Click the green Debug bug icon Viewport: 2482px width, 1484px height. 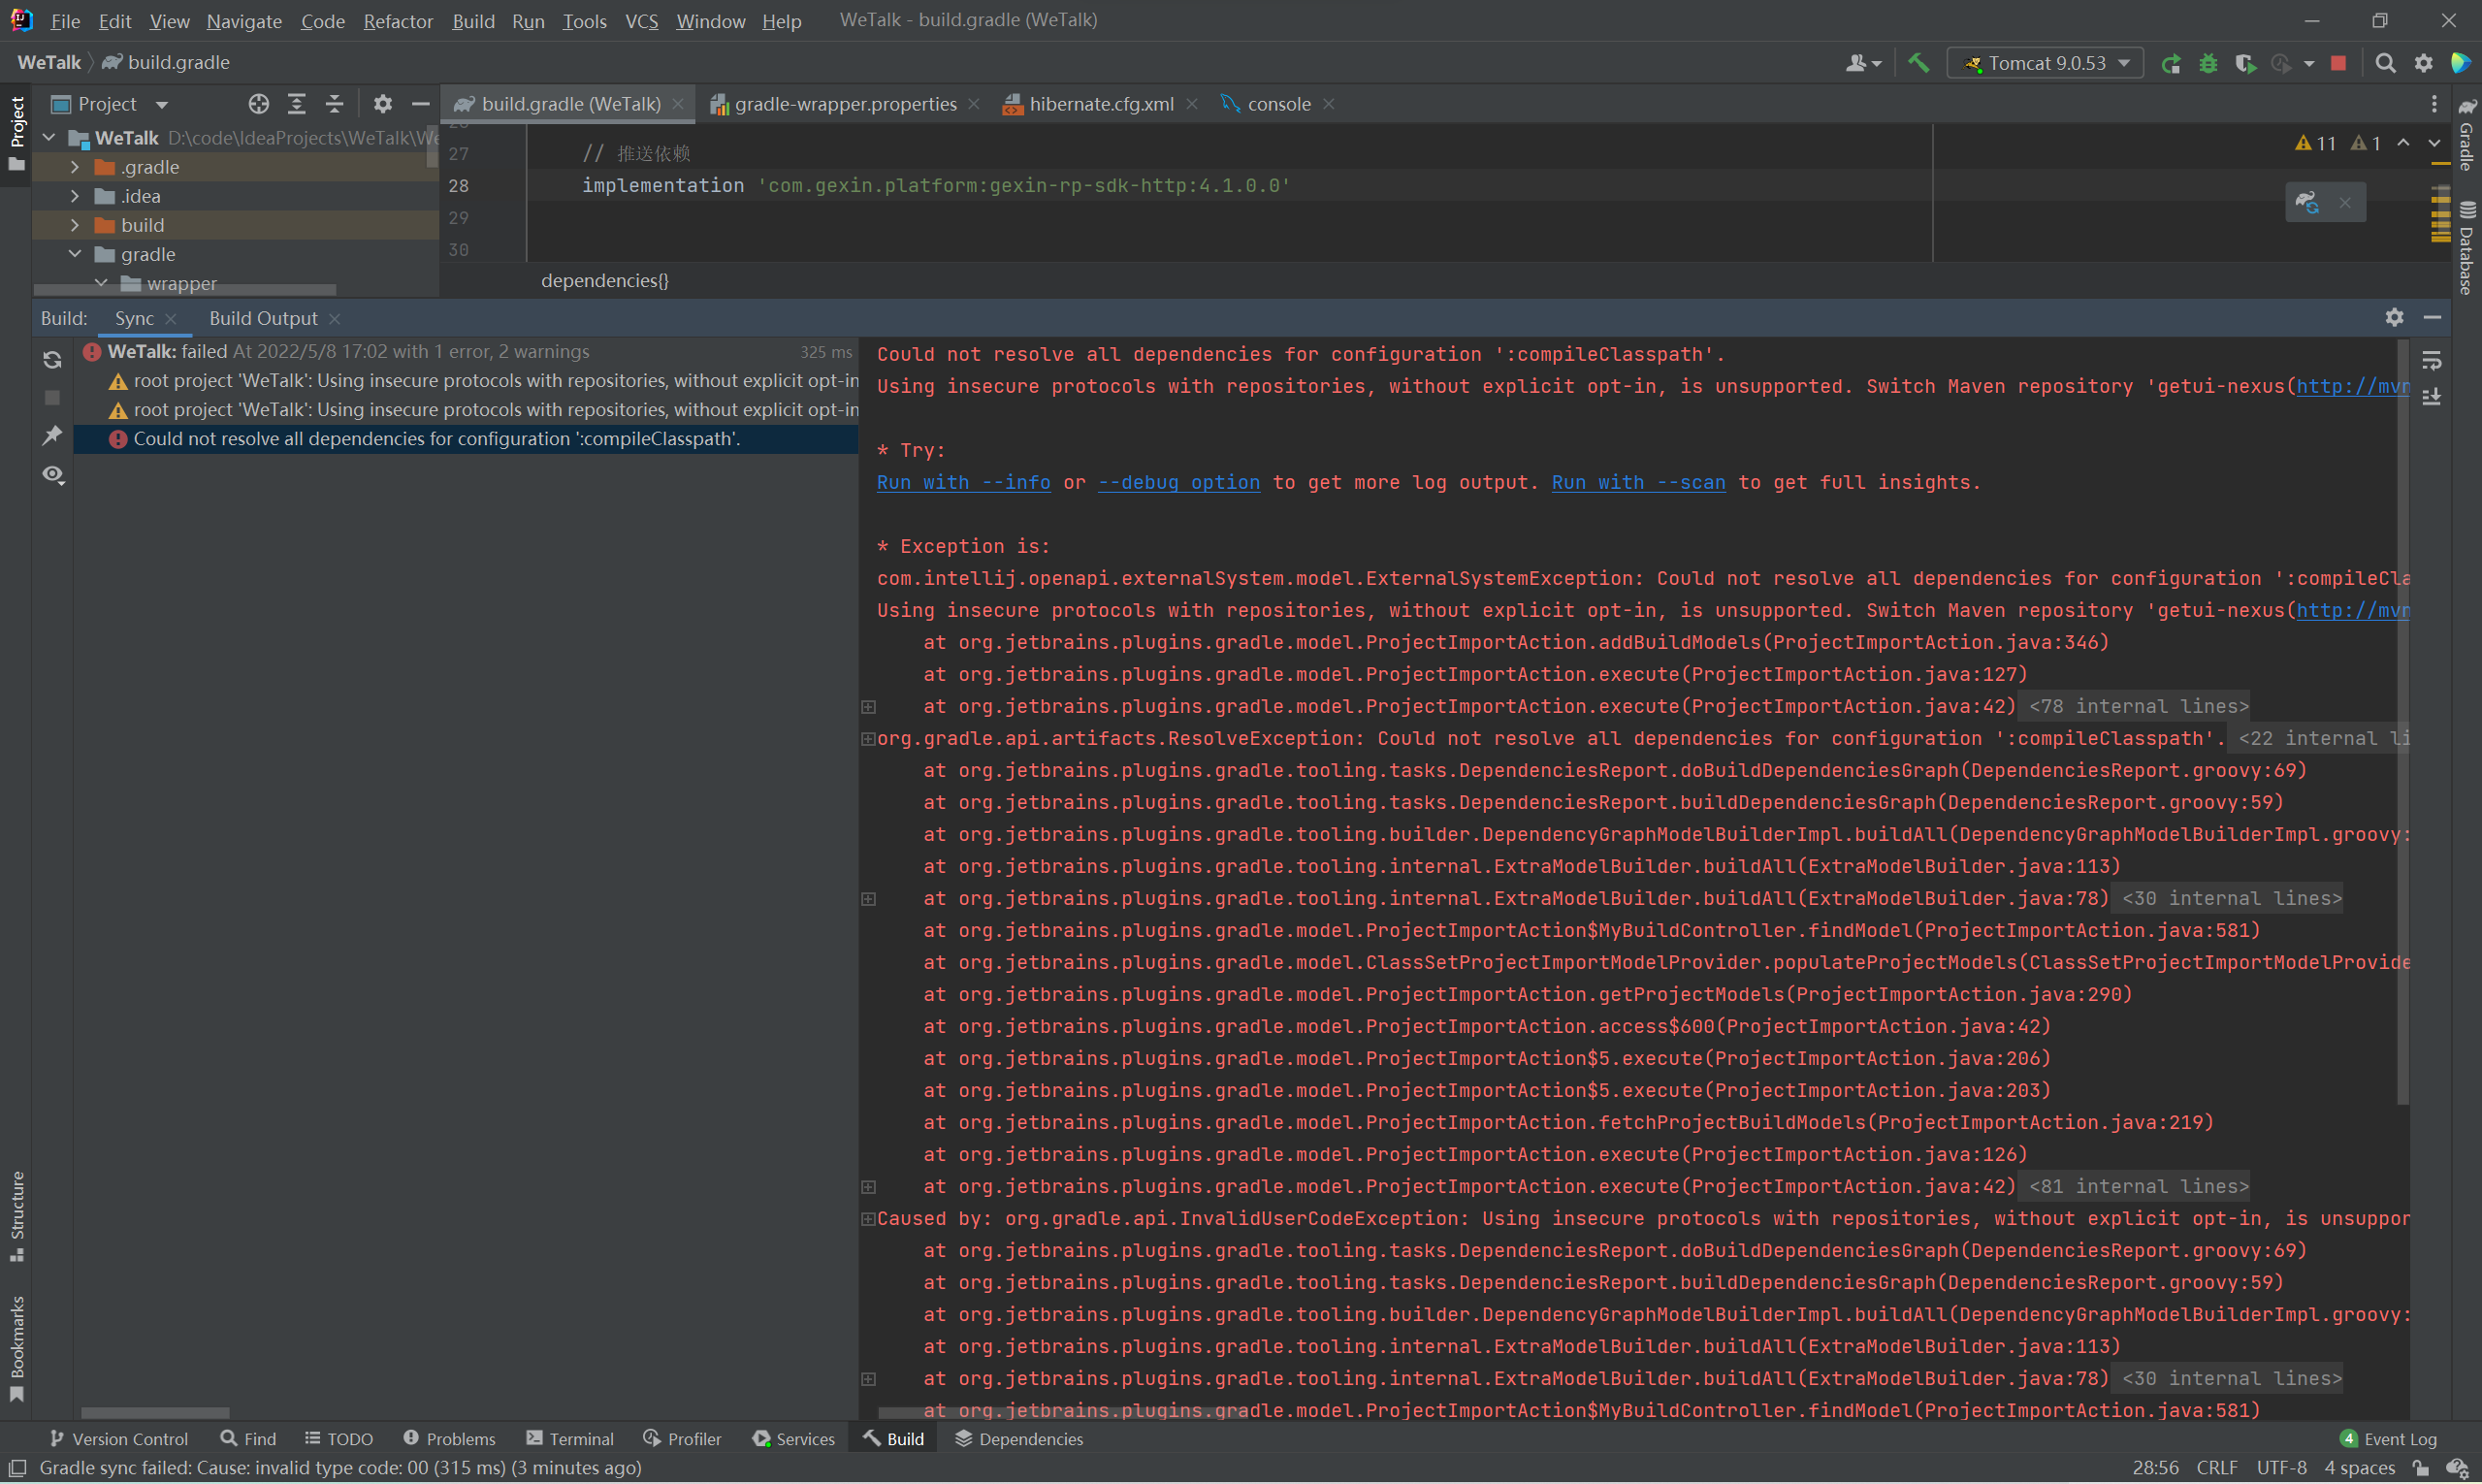2208,63
